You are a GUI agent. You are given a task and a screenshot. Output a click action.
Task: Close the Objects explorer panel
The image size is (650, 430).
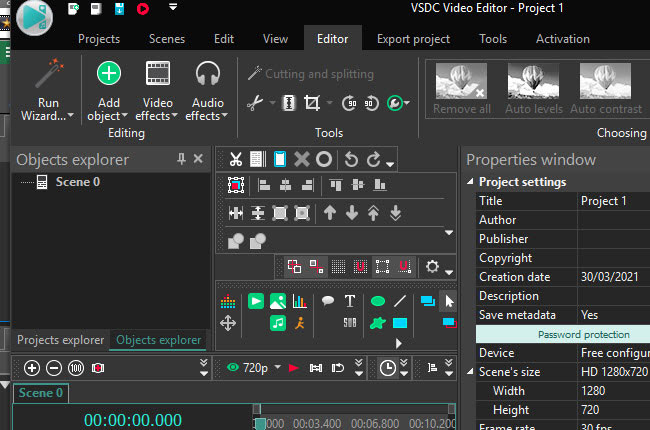(x=198, y=158)
